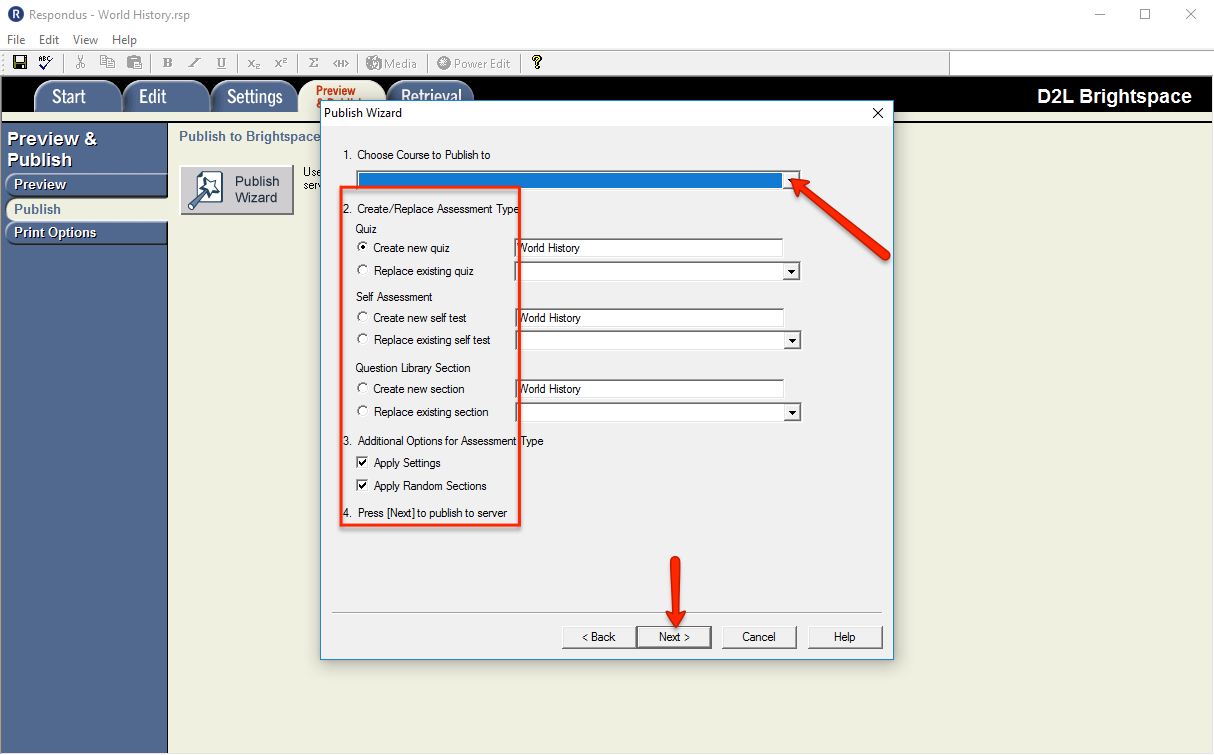This screenshot has width=1214, height=755.
Task: Select the Create new section option
Action: [362, 389]
